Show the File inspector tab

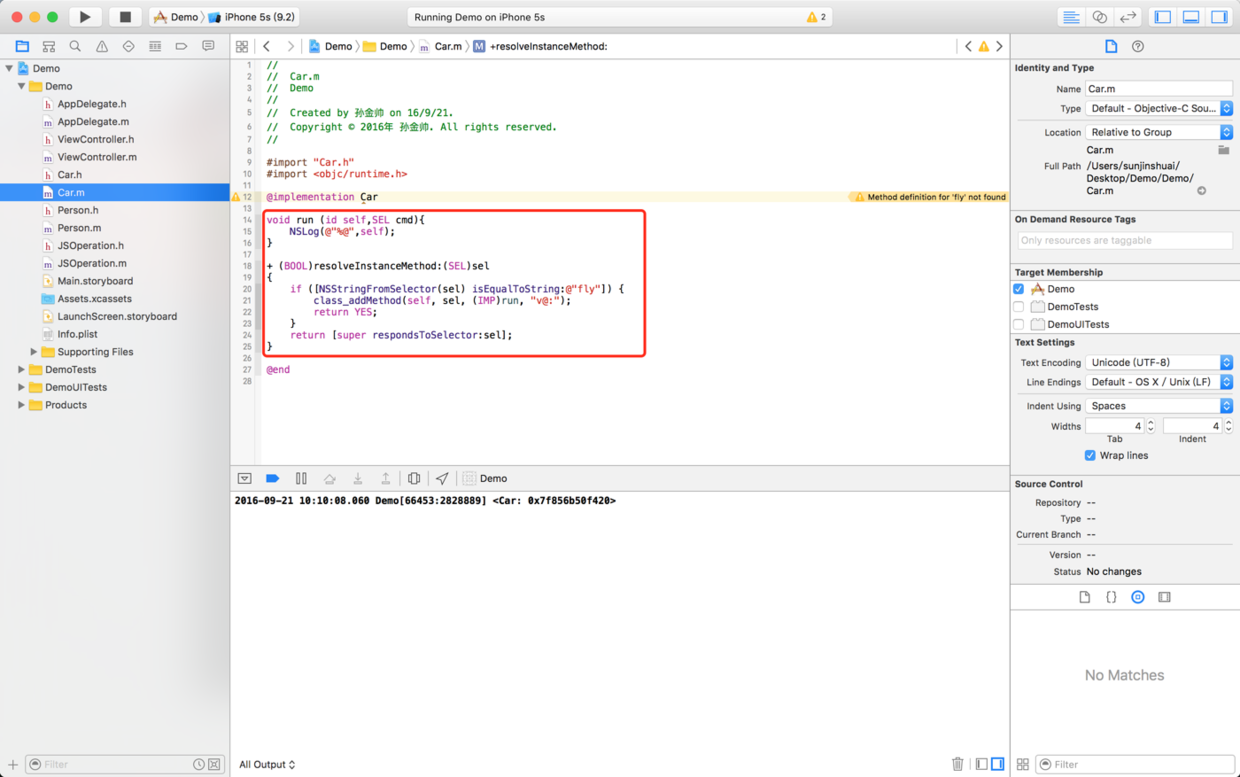[1111, 46]
